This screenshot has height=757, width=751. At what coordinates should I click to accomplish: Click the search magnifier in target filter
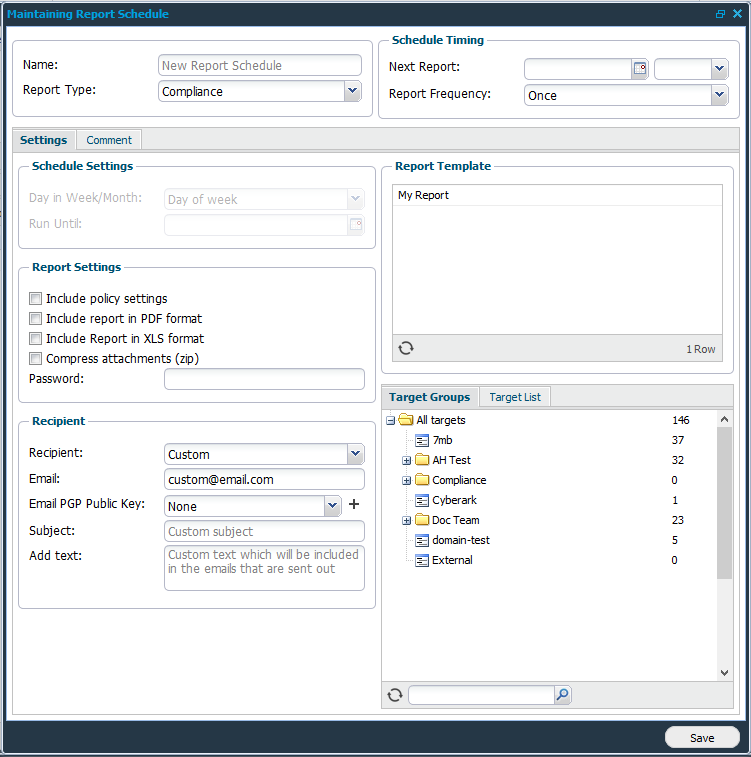(562, 695)
